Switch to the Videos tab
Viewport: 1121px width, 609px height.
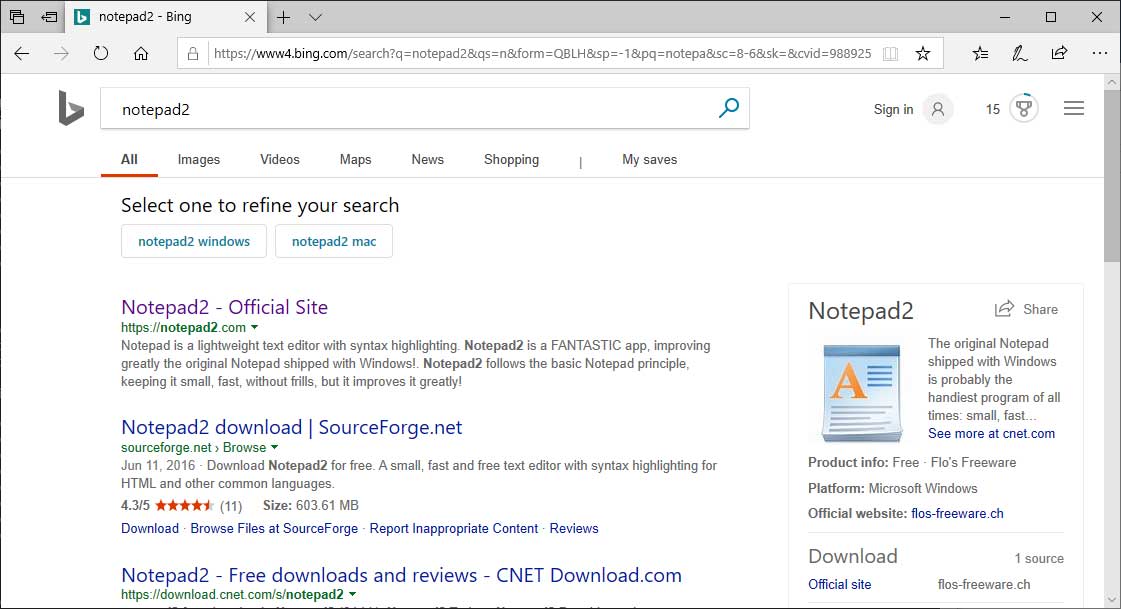[280, 159]
